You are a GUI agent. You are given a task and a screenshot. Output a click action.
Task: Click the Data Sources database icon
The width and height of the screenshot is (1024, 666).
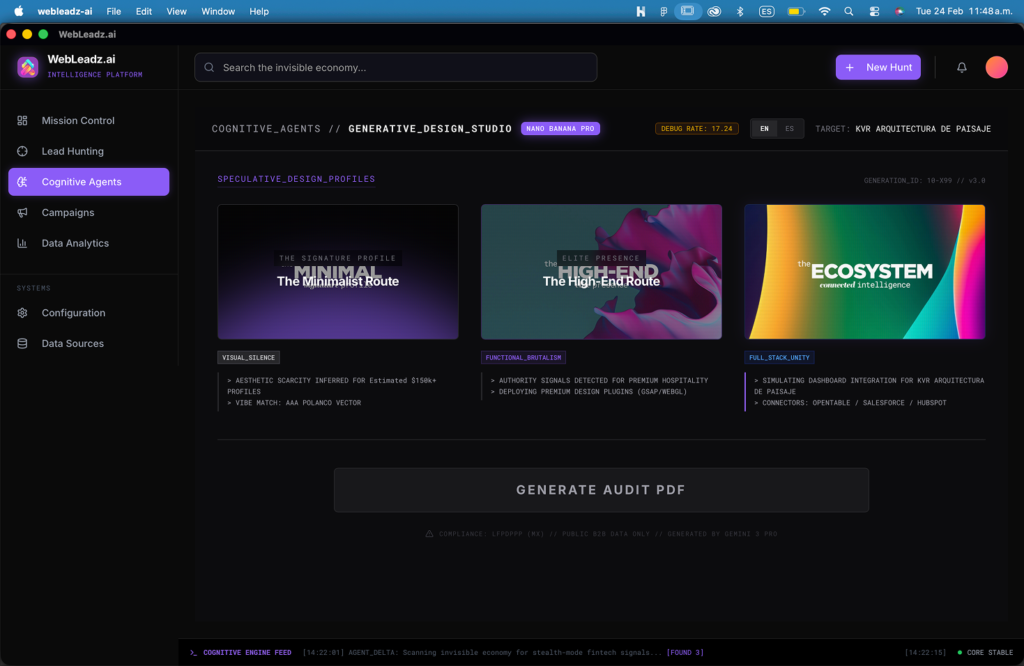pos(22,344)
